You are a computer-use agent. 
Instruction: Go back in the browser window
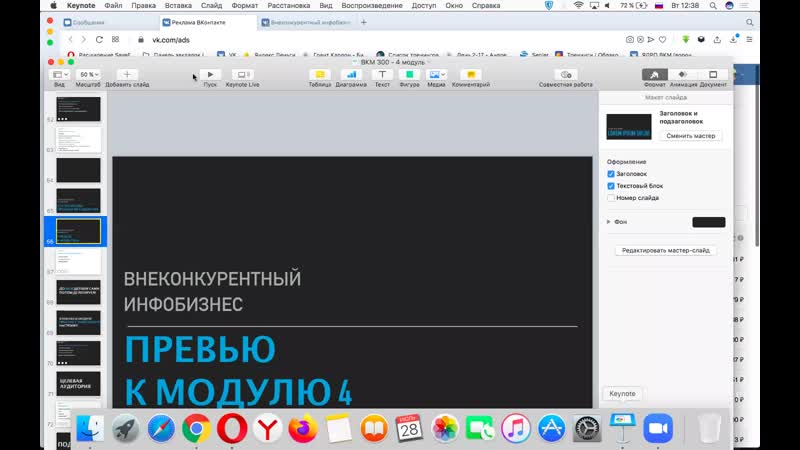pyautogui.click(x=70, y=39)
